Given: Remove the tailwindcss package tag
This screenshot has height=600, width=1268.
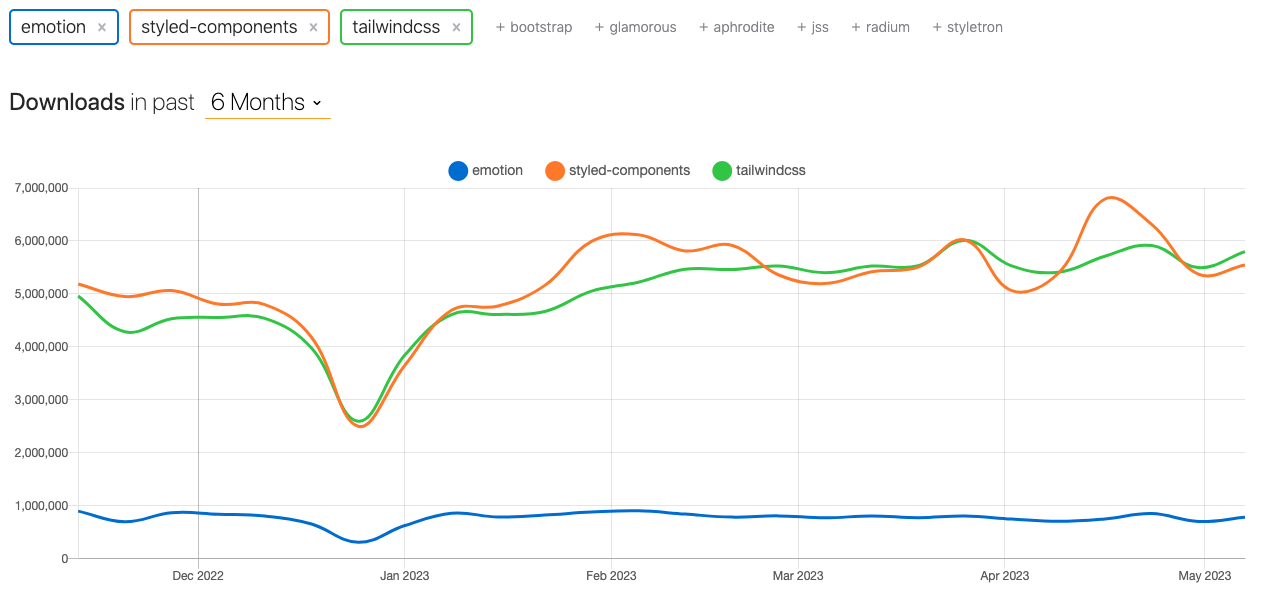Looking at the screenshot, I should [x=456, y=28].
